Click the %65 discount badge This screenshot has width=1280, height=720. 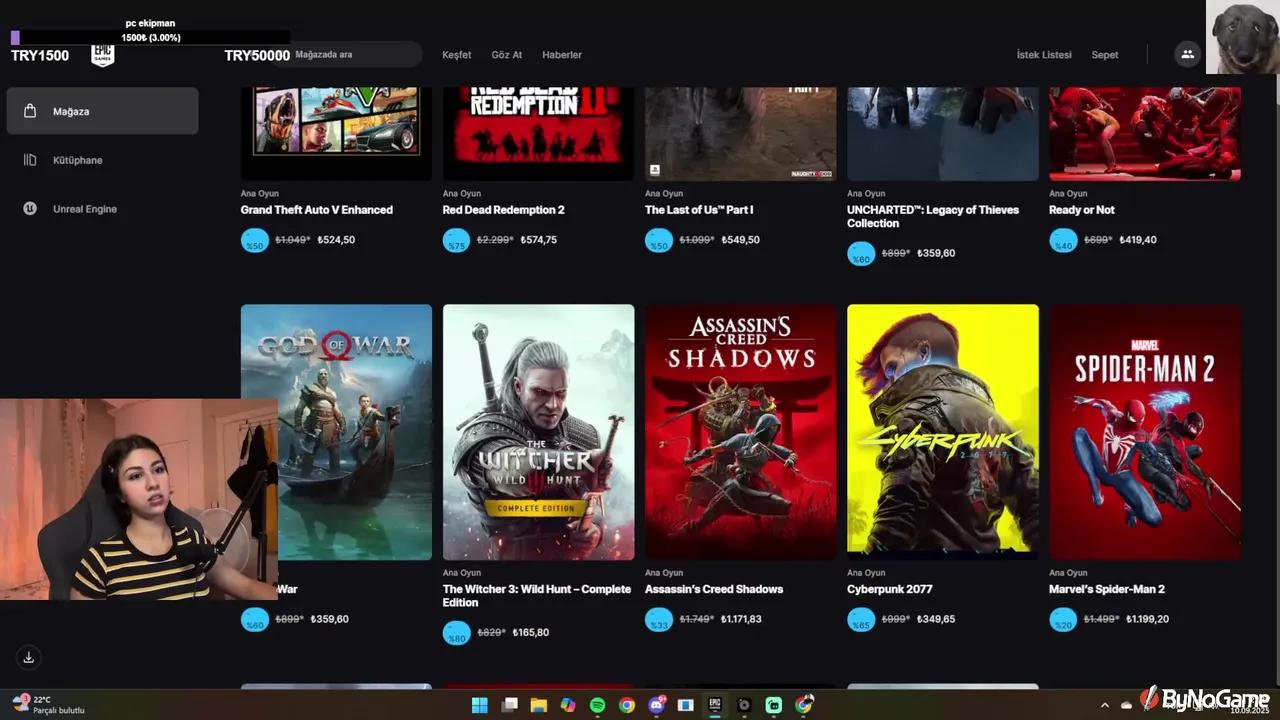click(x=861, y=620)
